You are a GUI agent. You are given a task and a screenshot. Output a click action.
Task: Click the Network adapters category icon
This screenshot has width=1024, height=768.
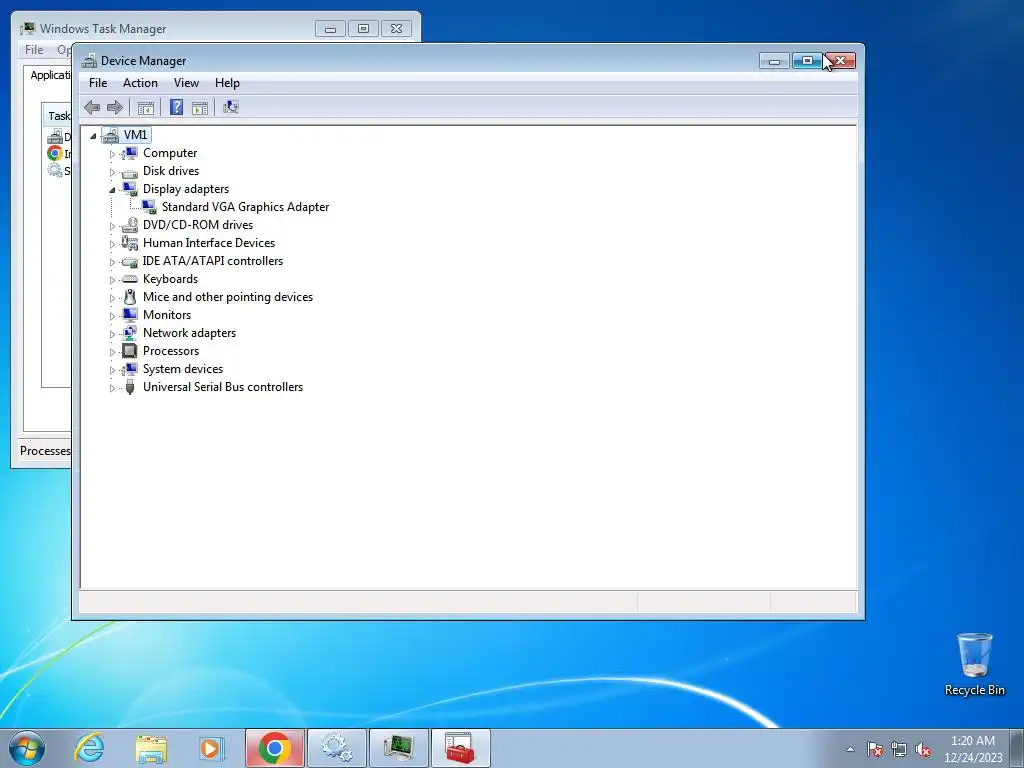(129, 333)
